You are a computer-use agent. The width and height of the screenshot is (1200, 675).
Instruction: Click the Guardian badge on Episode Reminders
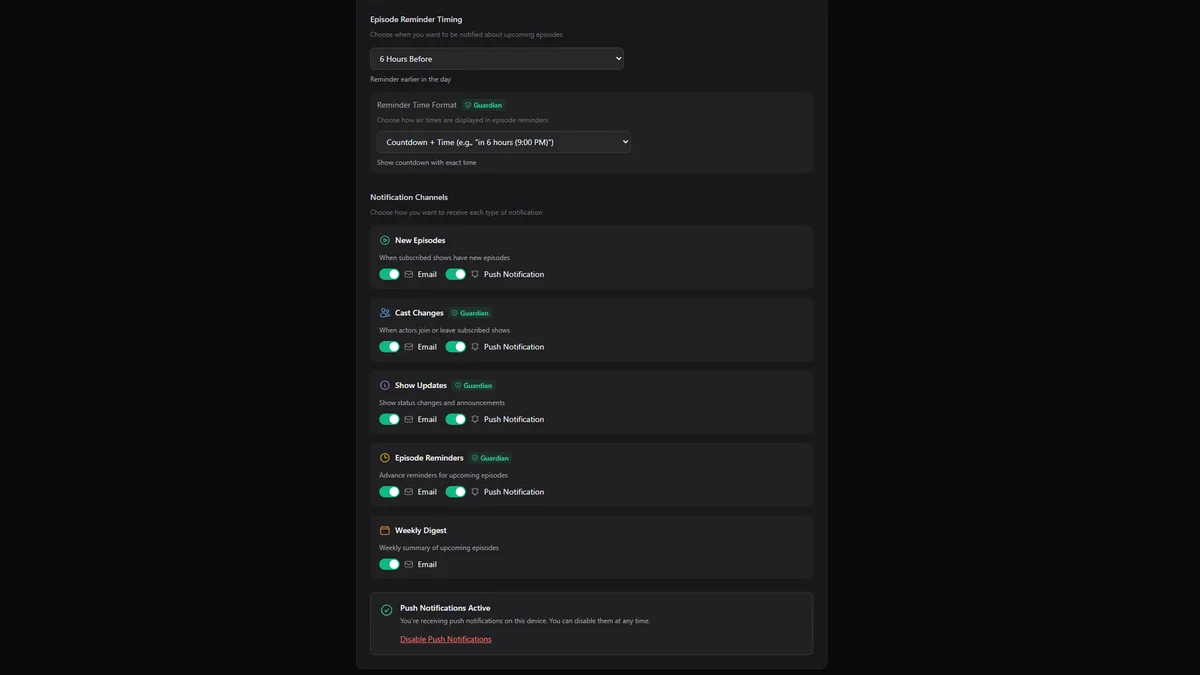tap(492, 458)
